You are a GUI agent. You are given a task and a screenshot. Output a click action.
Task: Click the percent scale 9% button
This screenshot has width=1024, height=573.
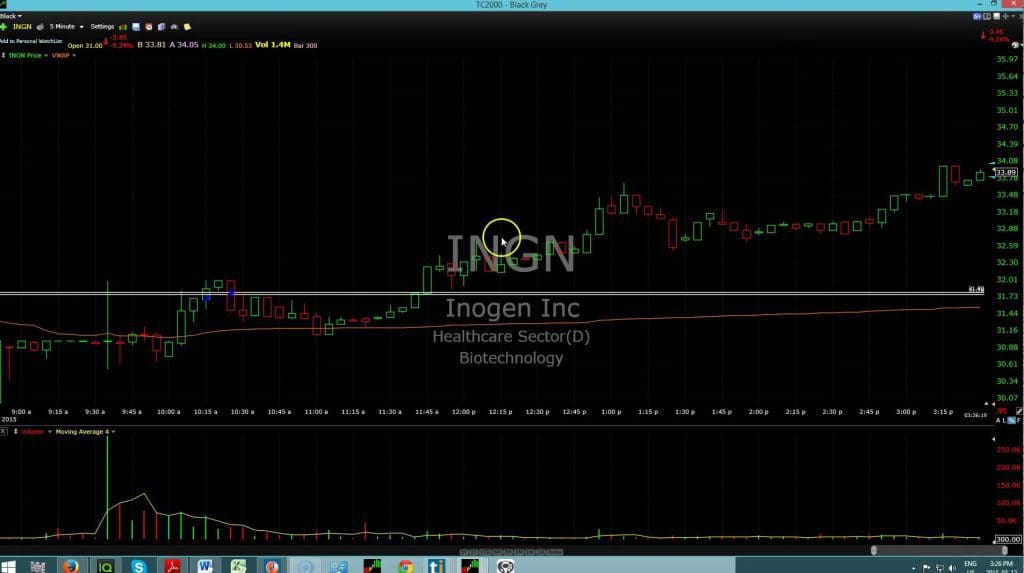pyautogui.click(x=1002, y=411)
